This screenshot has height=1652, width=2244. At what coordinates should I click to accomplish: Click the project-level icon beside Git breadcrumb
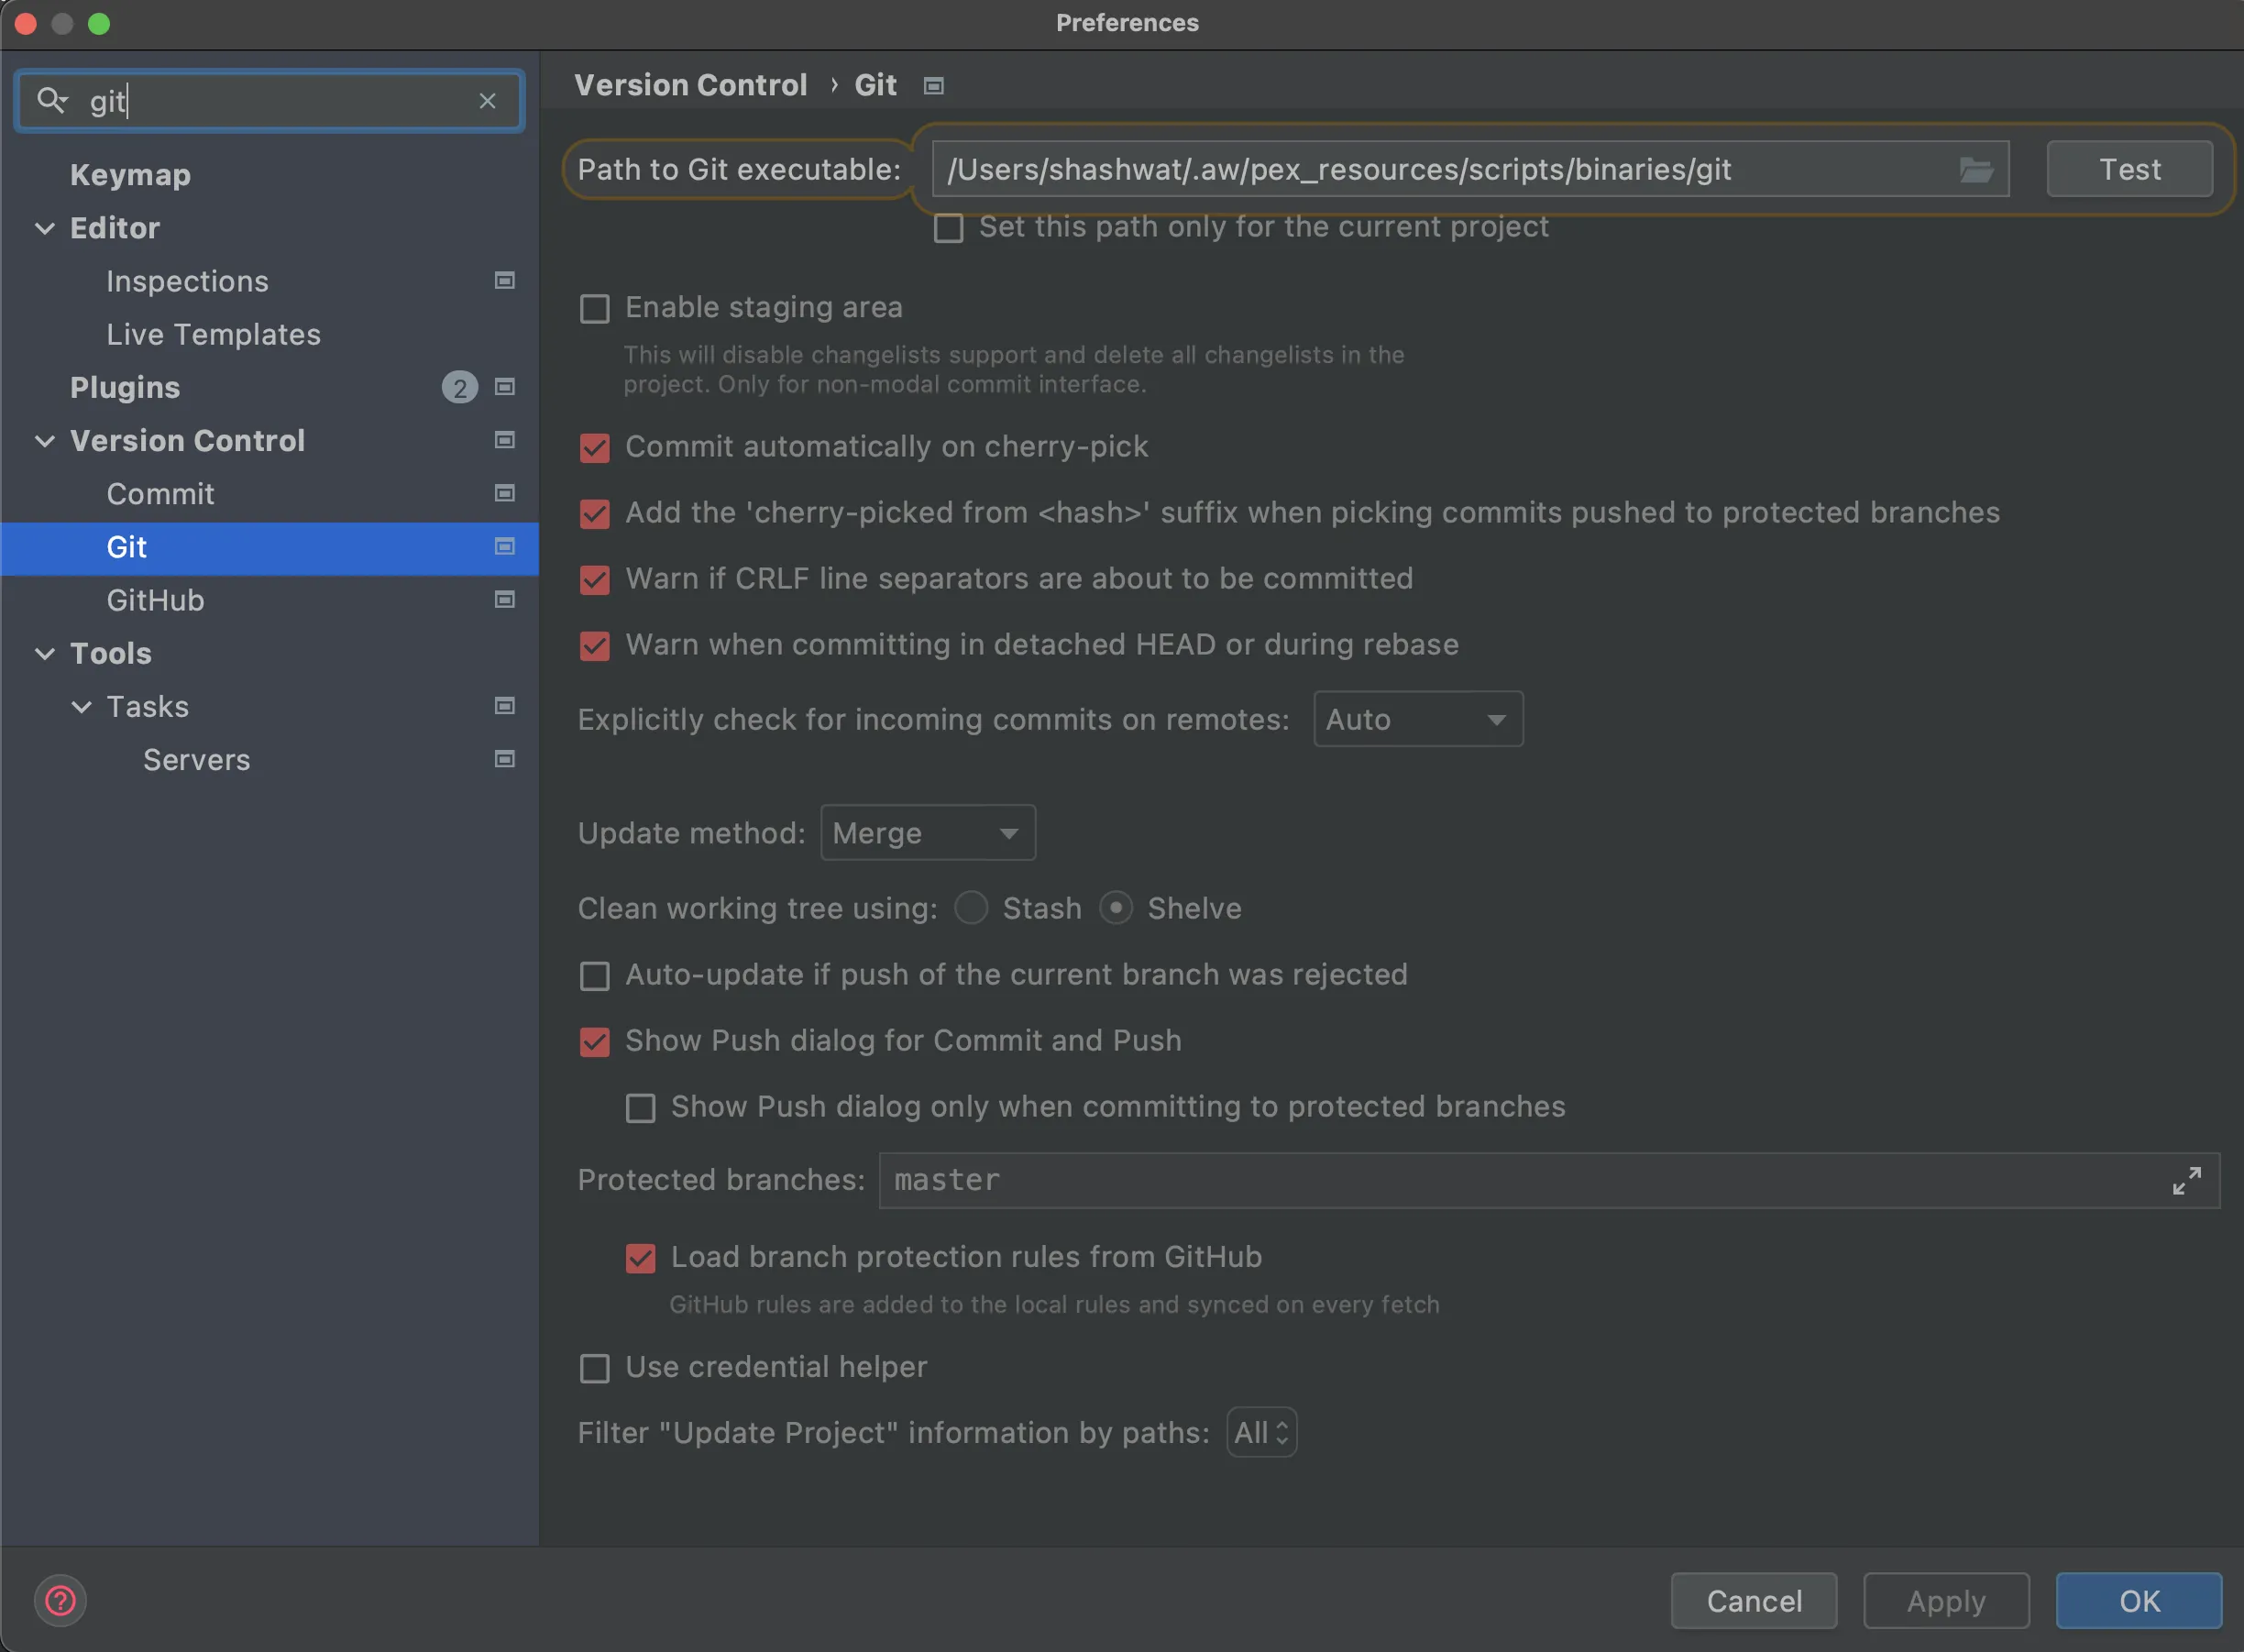(x=933, y=86)
